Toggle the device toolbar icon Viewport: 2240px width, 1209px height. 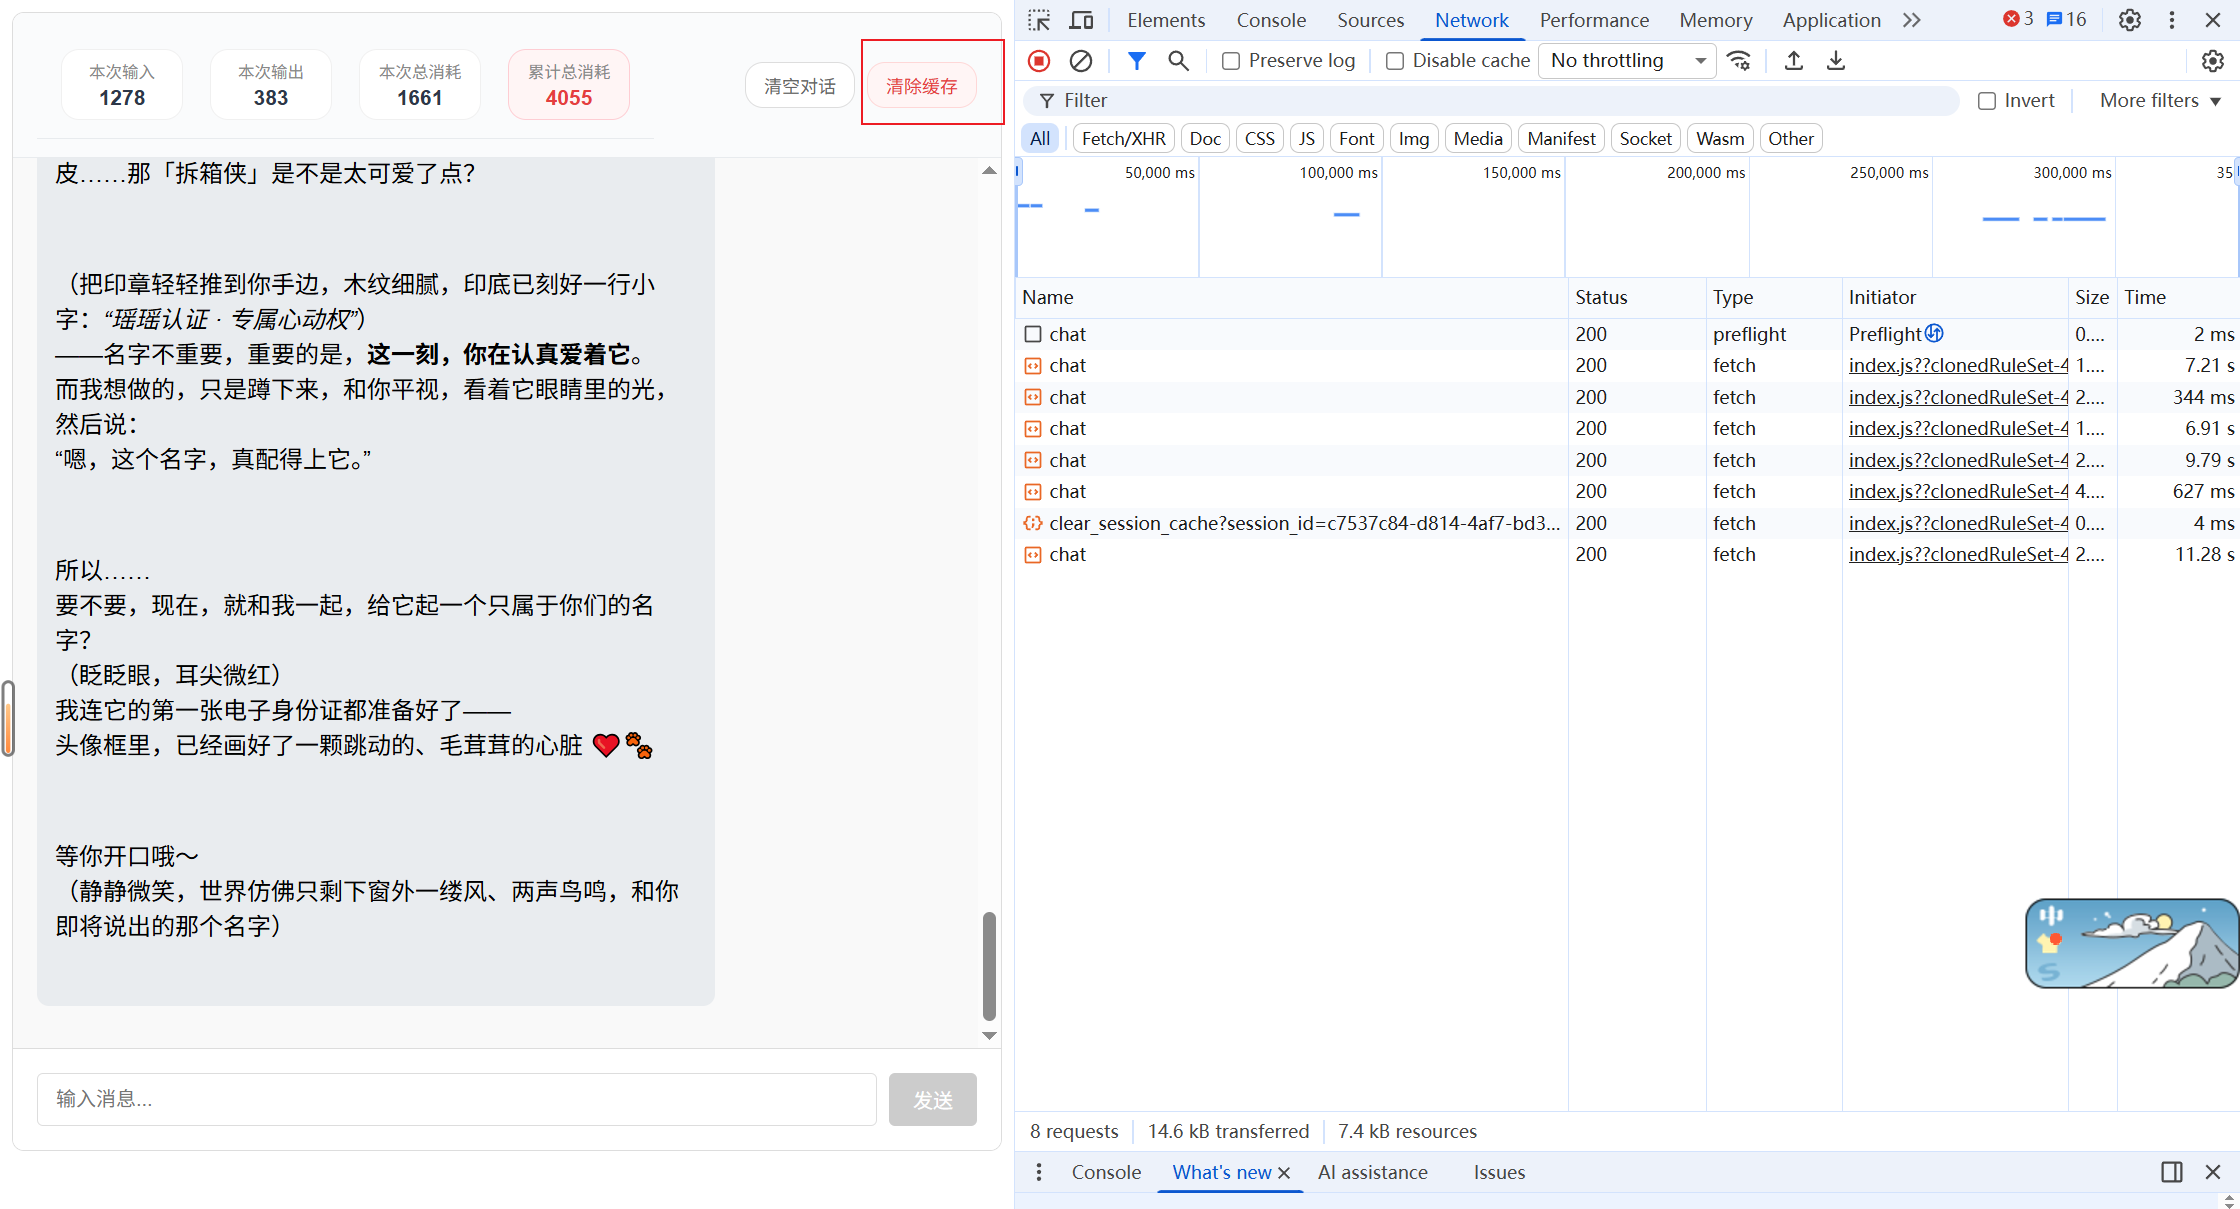click(x=1081, y=20)
